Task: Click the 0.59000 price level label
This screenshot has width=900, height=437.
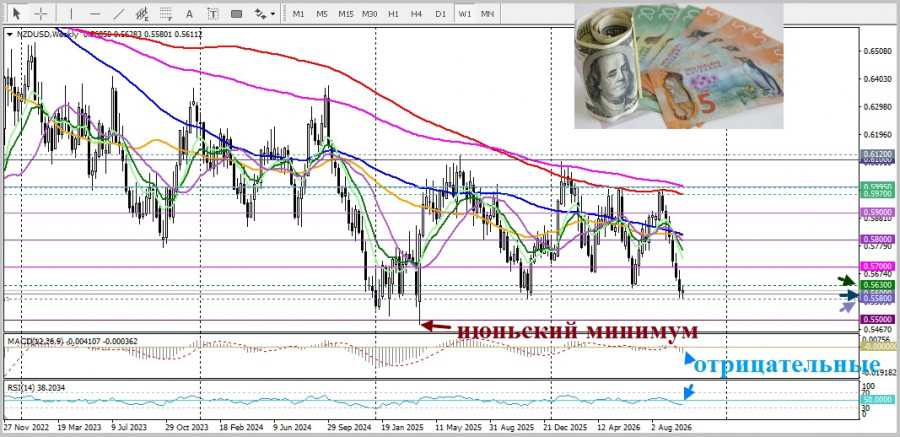Action: pos(878,212)
